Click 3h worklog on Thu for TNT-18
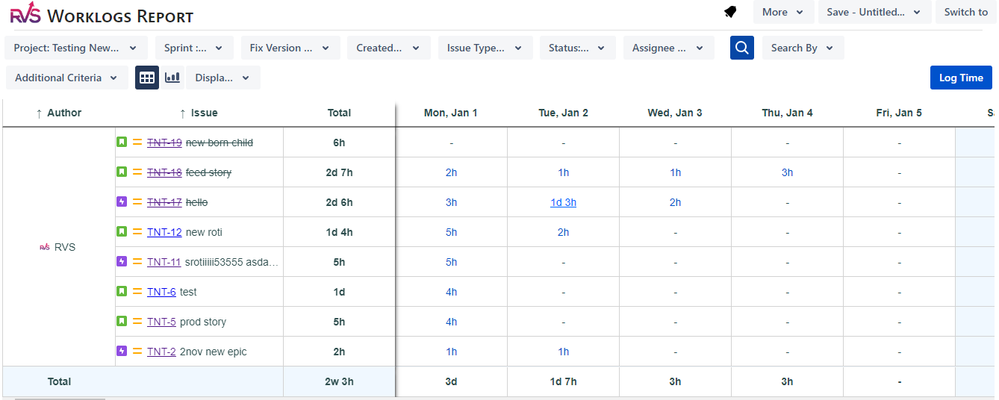 787,173
